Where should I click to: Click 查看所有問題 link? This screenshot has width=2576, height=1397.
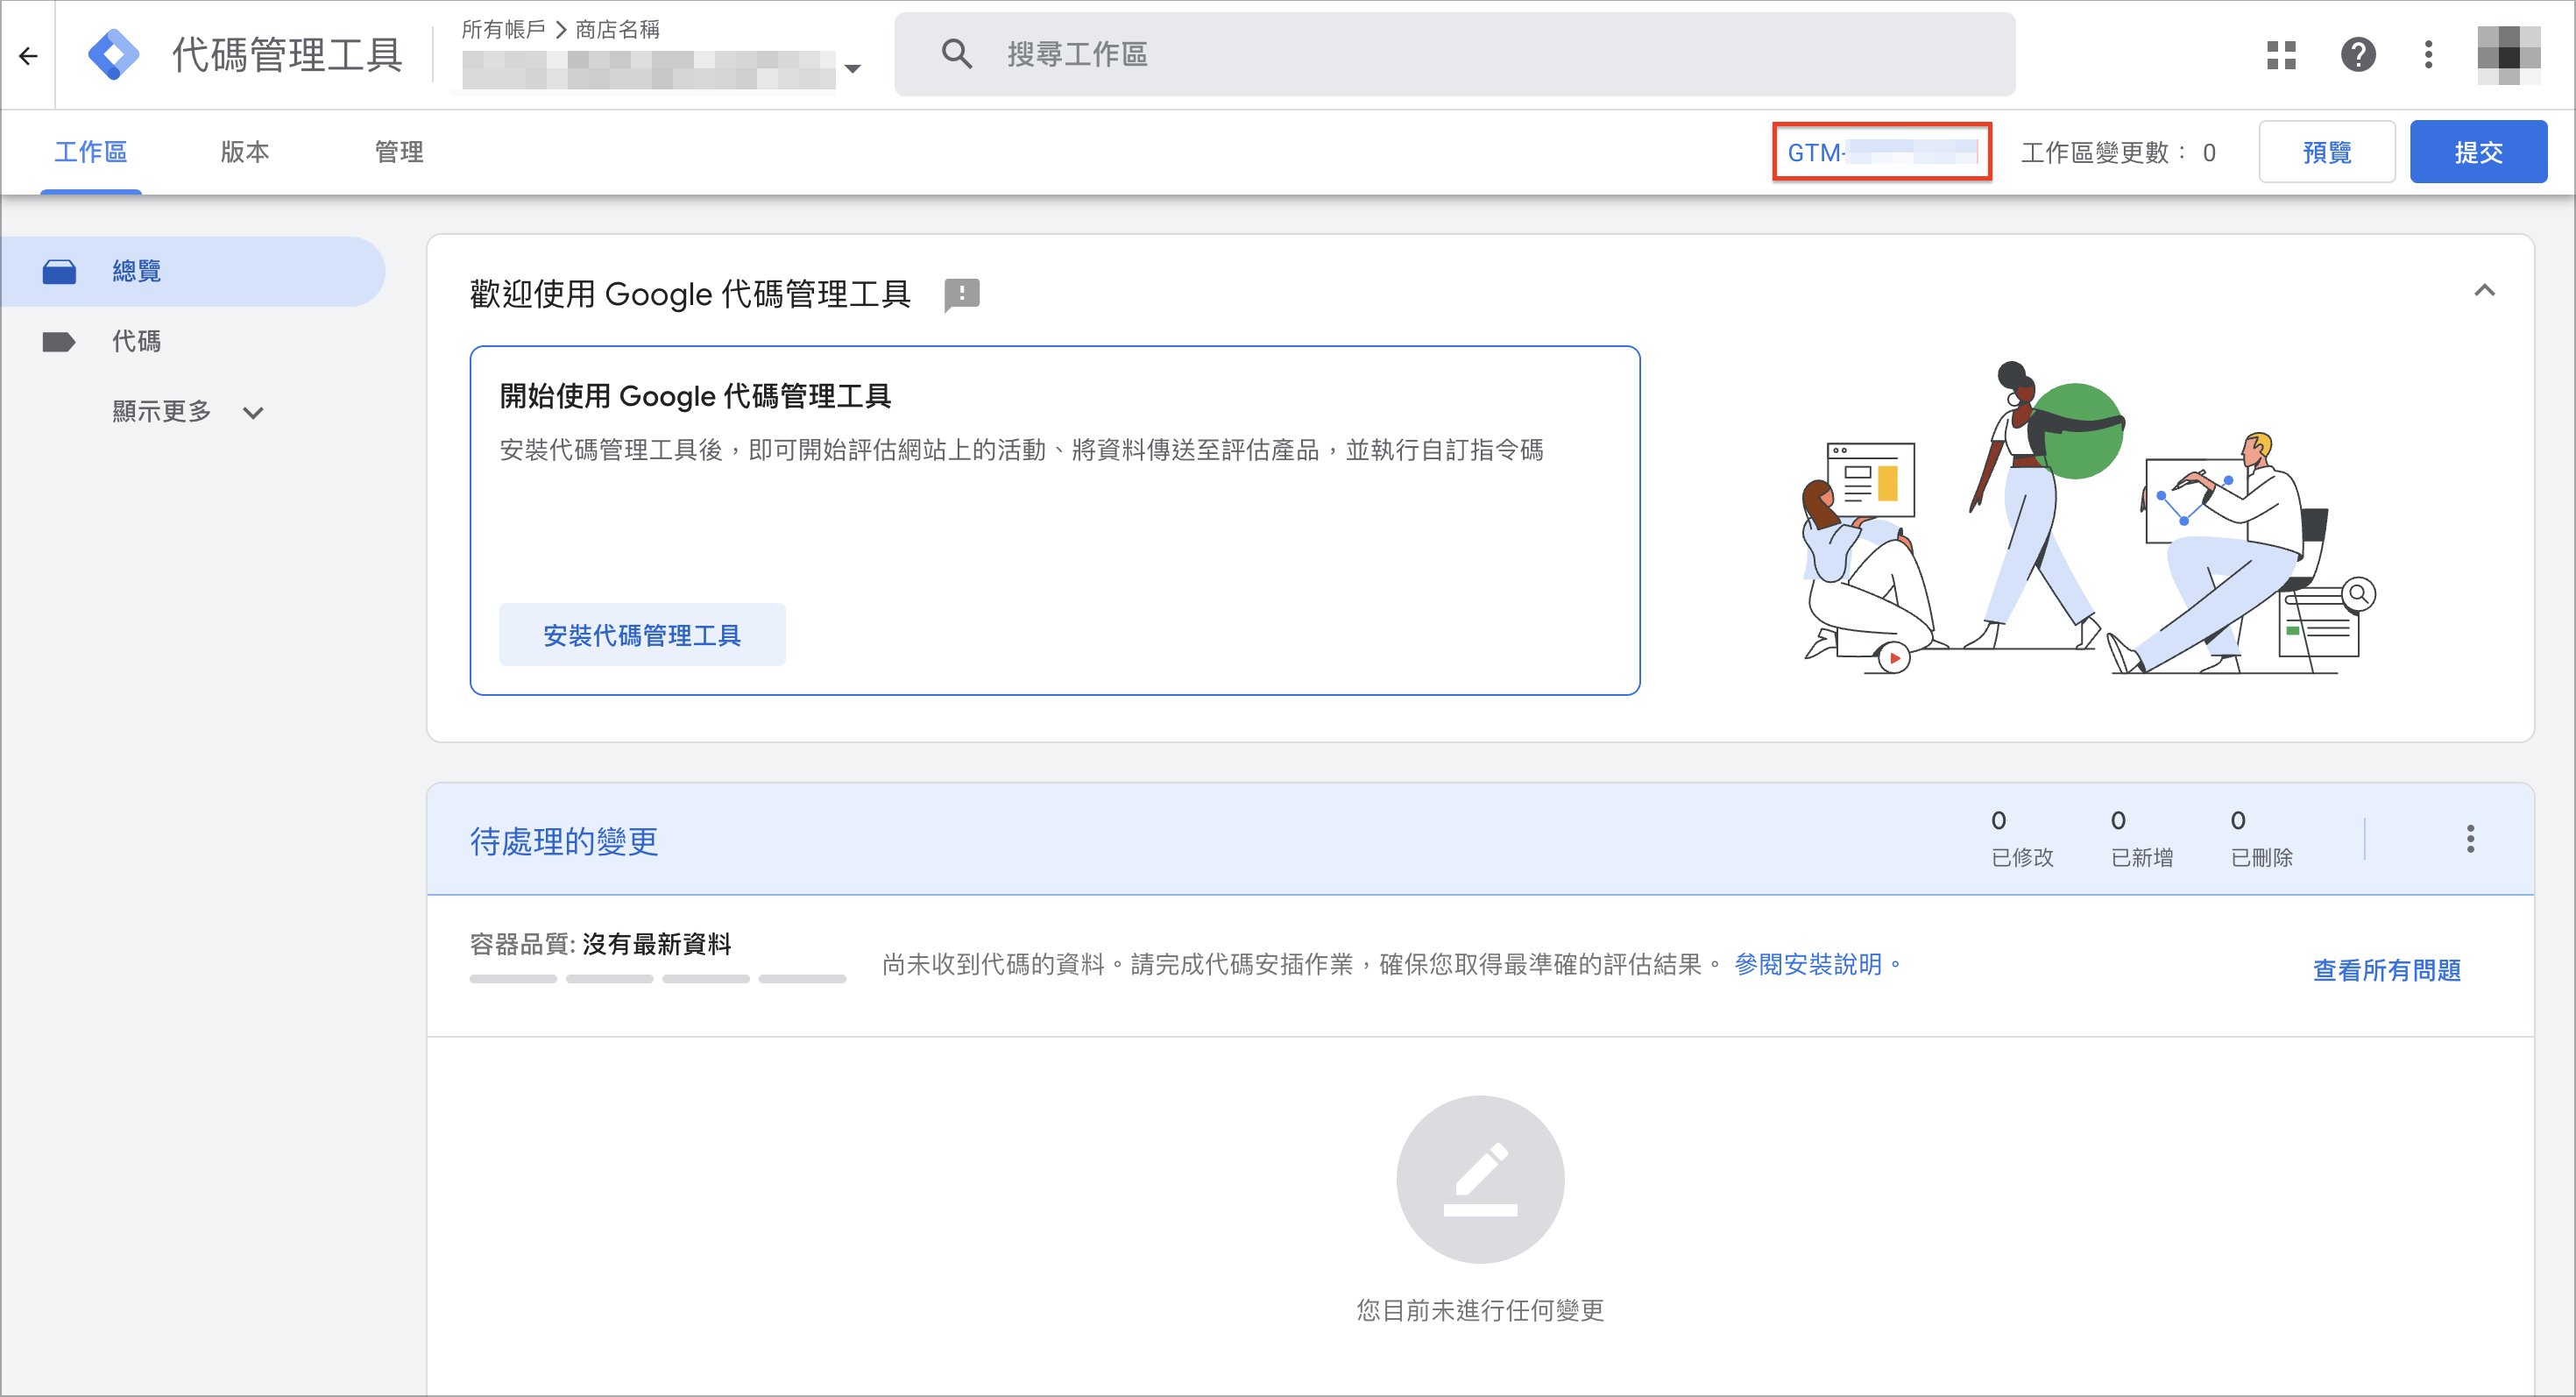tap(2386, 970)
